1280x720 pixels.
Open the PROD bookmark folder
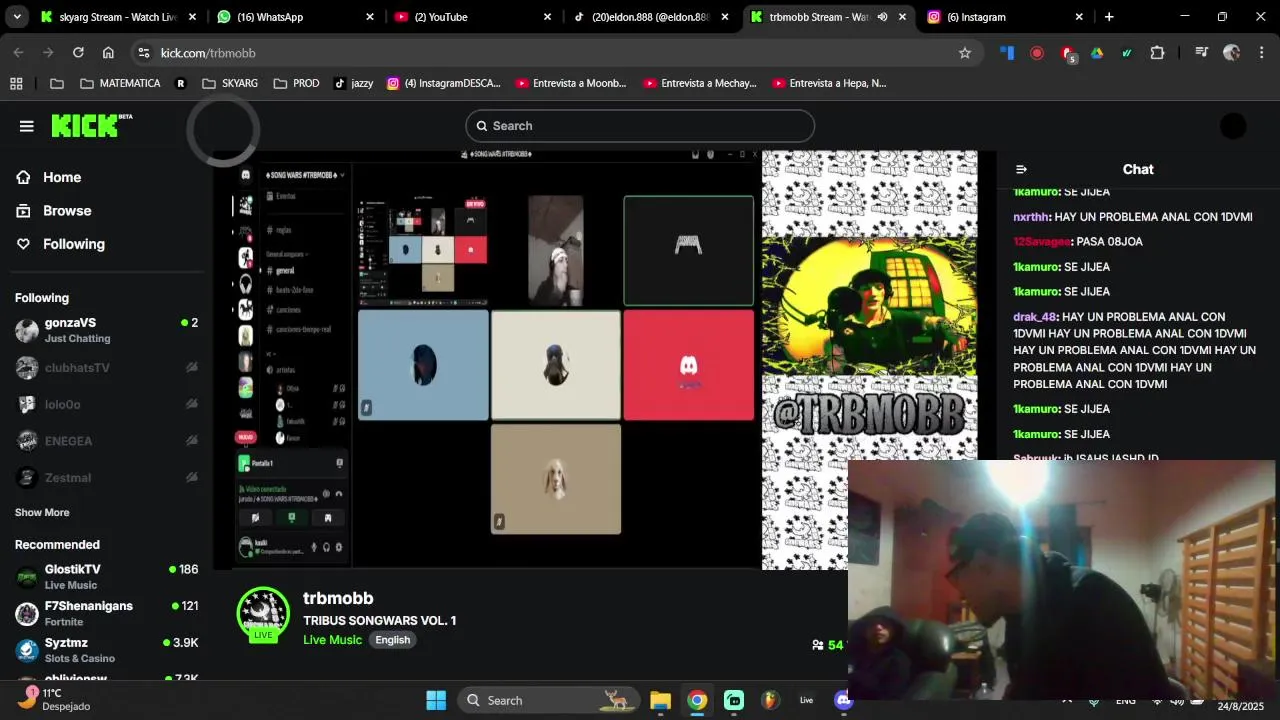(x=296, y=83)
